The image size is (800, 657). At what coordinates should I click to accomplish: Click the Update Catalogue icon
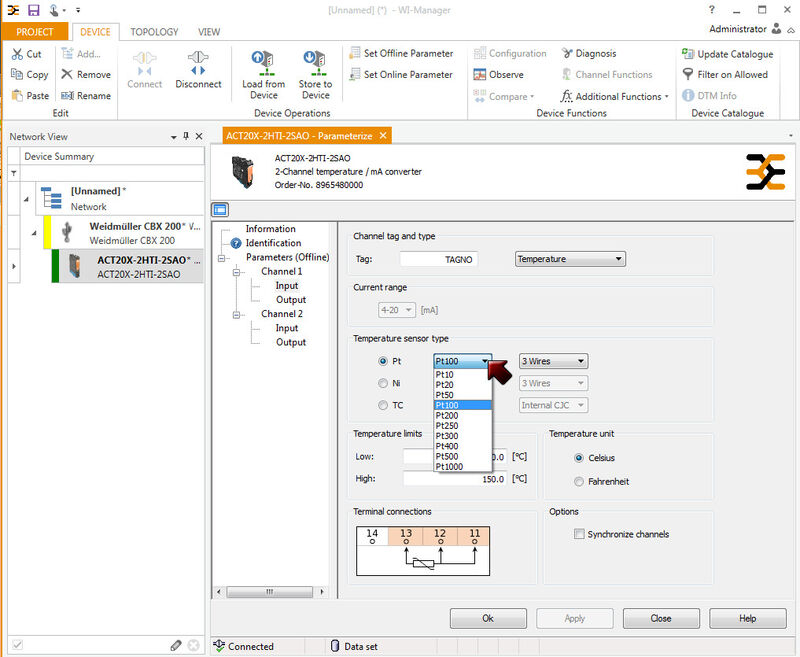688,54
